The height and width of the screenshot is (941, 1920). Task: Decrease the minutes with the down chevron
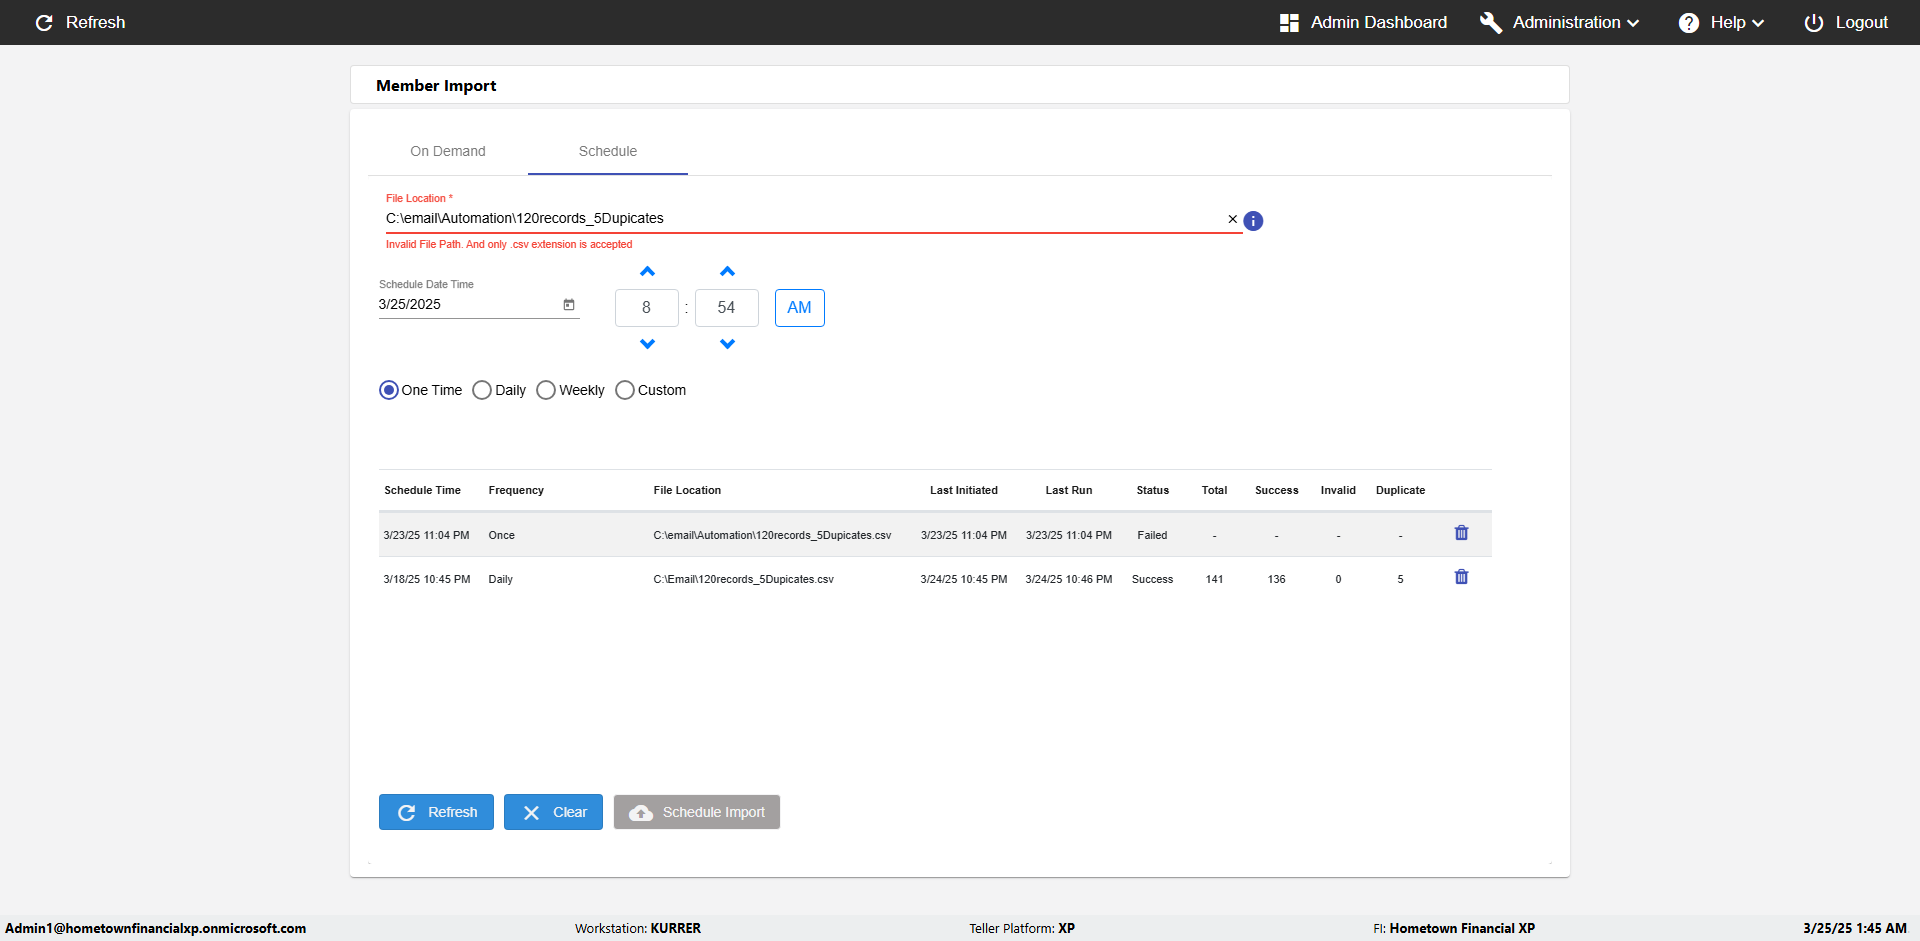click(727, 344)
